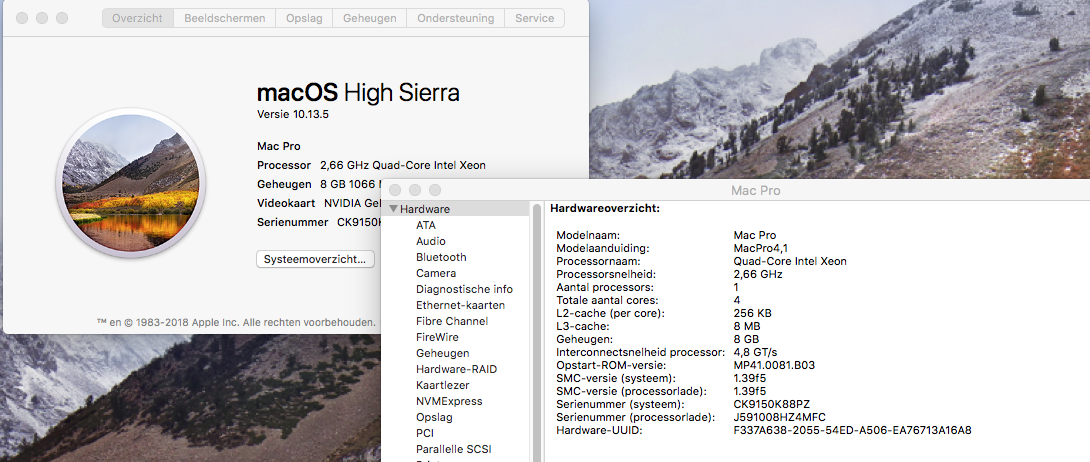Click the Mac Pro window title
The image size is (1090, 462).
[x=755, y=190]
